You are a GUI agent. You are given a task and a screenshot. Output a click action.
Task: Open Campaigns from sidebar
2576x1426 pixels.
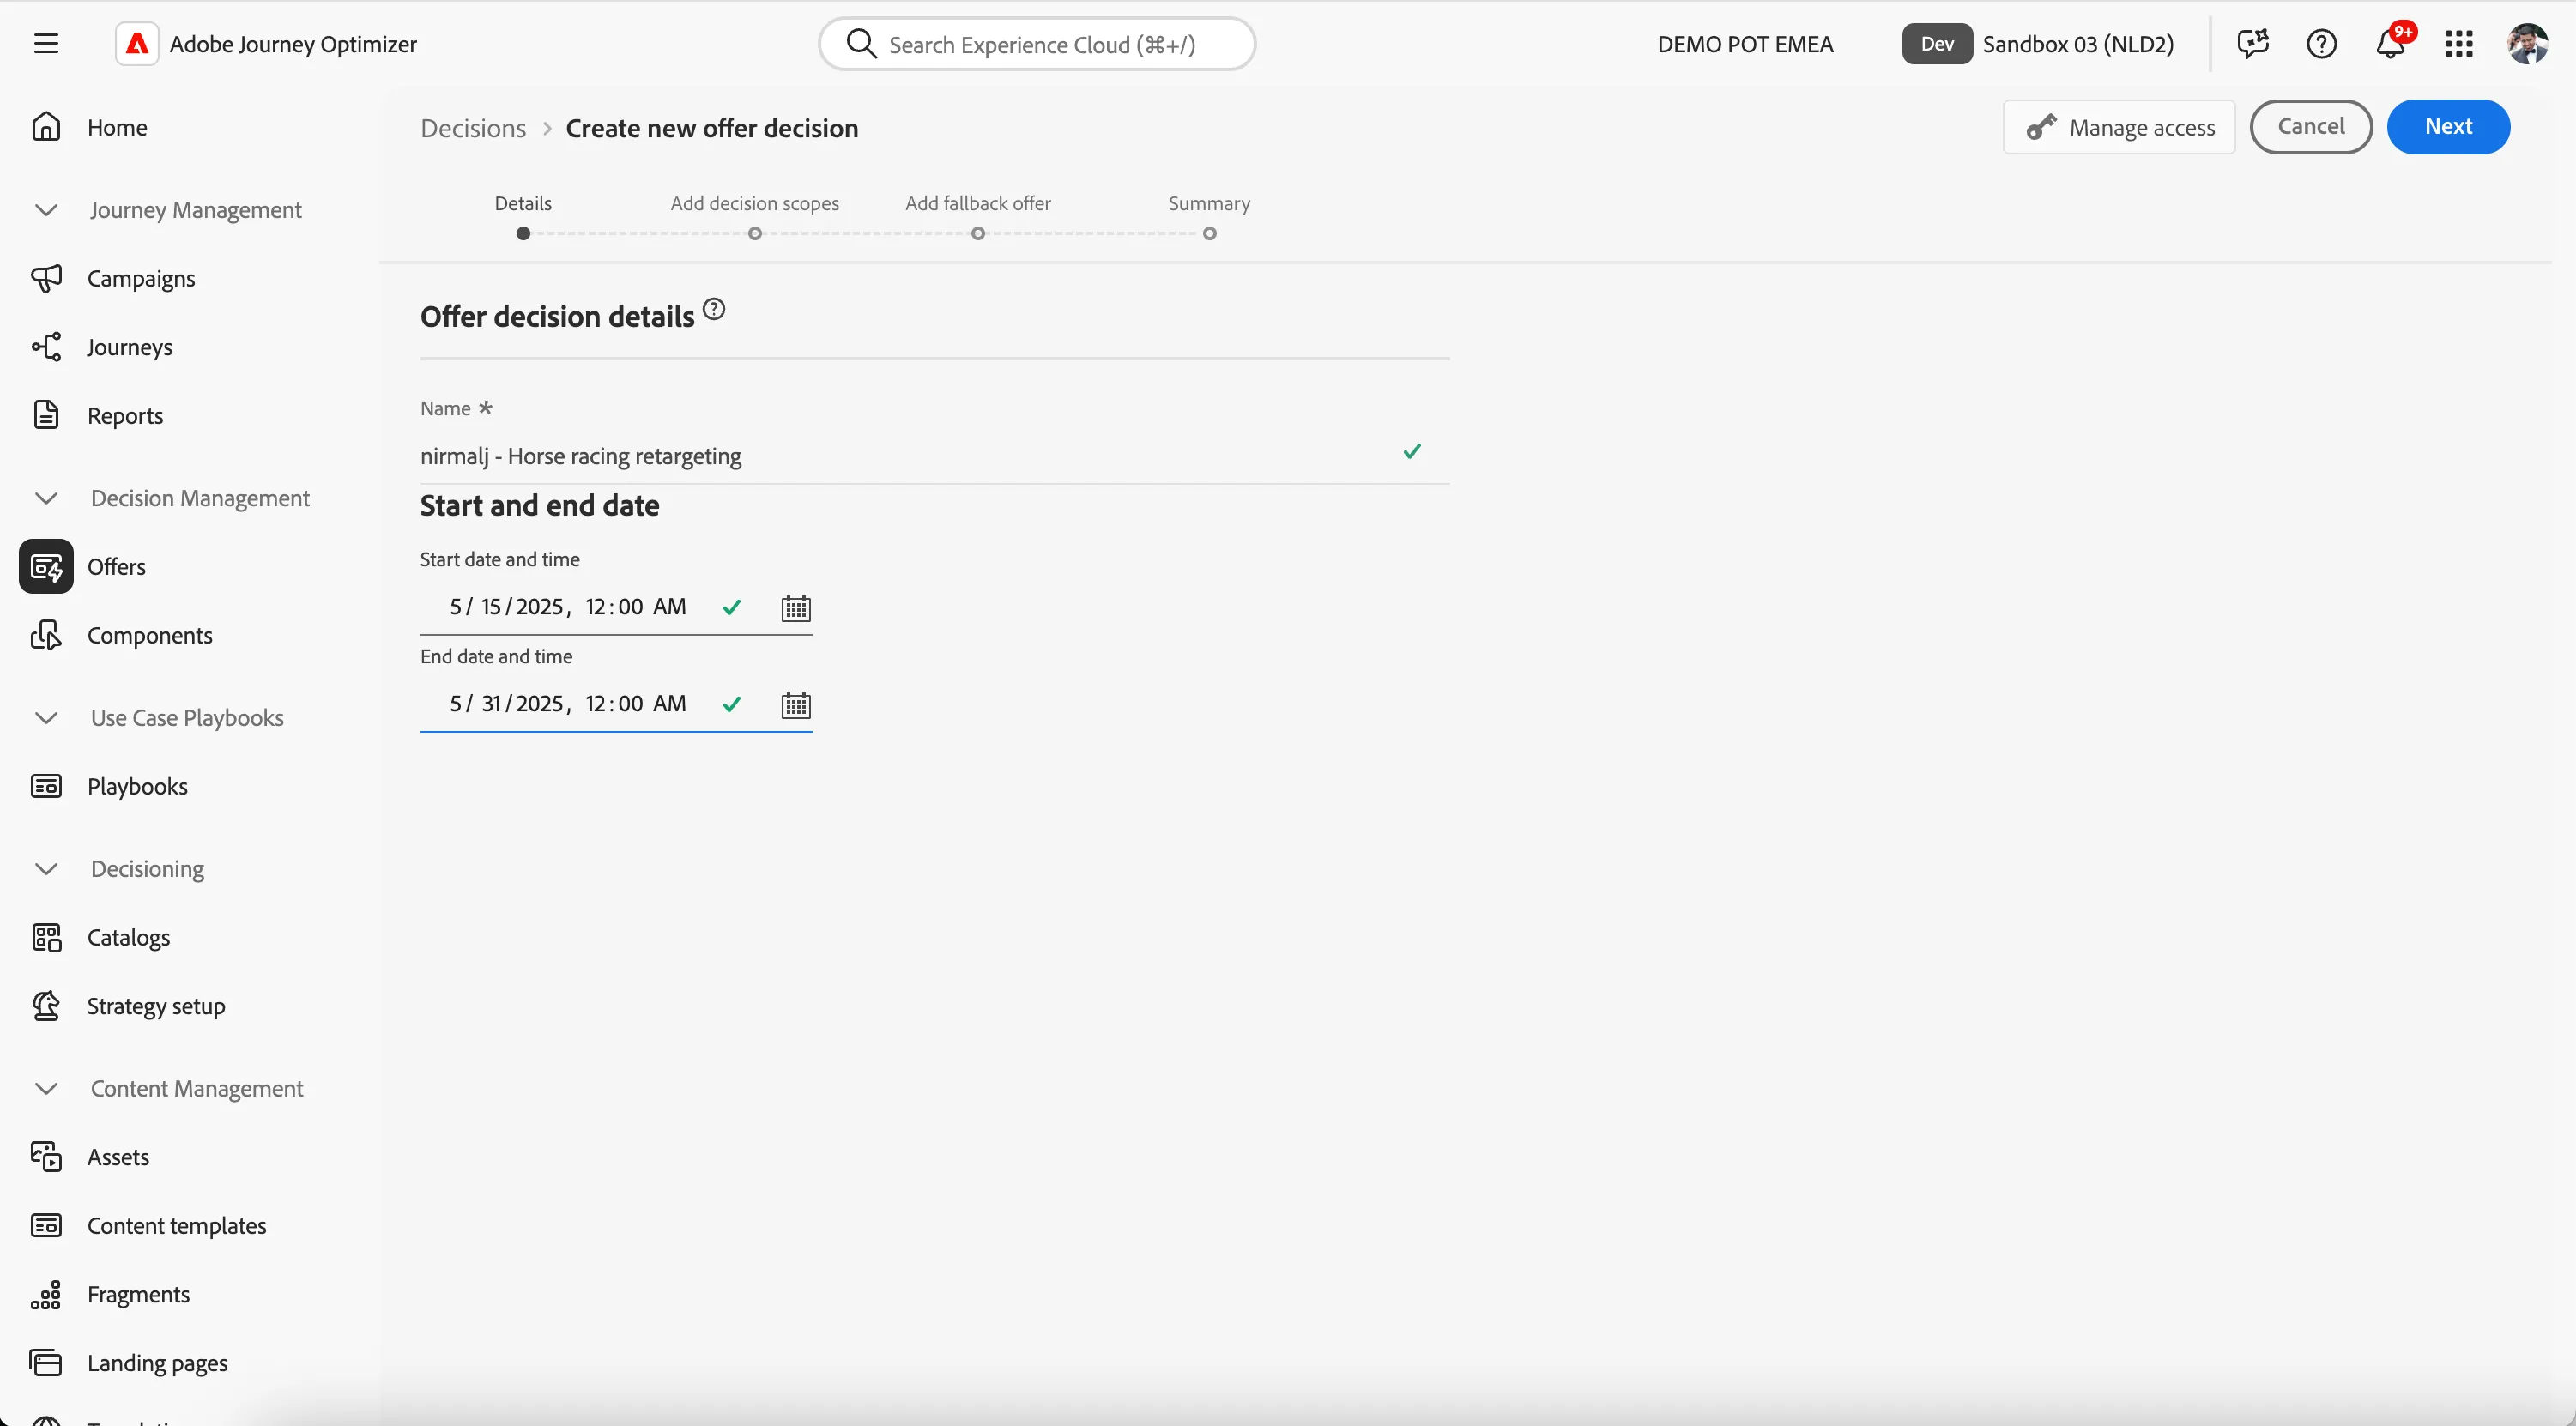click(141, 278)
